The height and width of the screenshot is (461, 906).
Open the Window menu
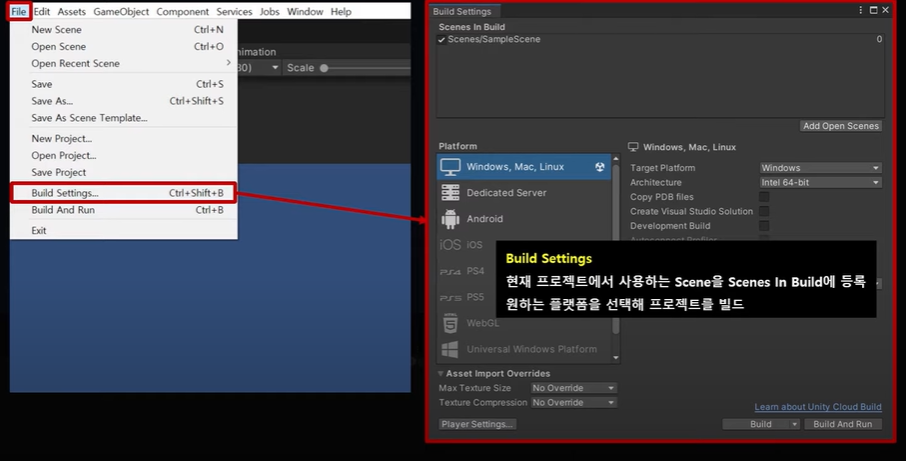[305, 12]
